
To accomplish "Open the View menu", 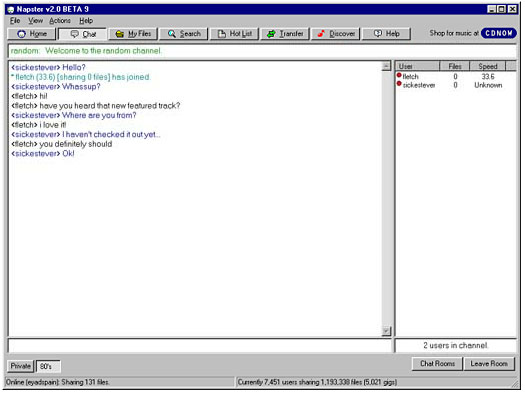I will point(35,21).
